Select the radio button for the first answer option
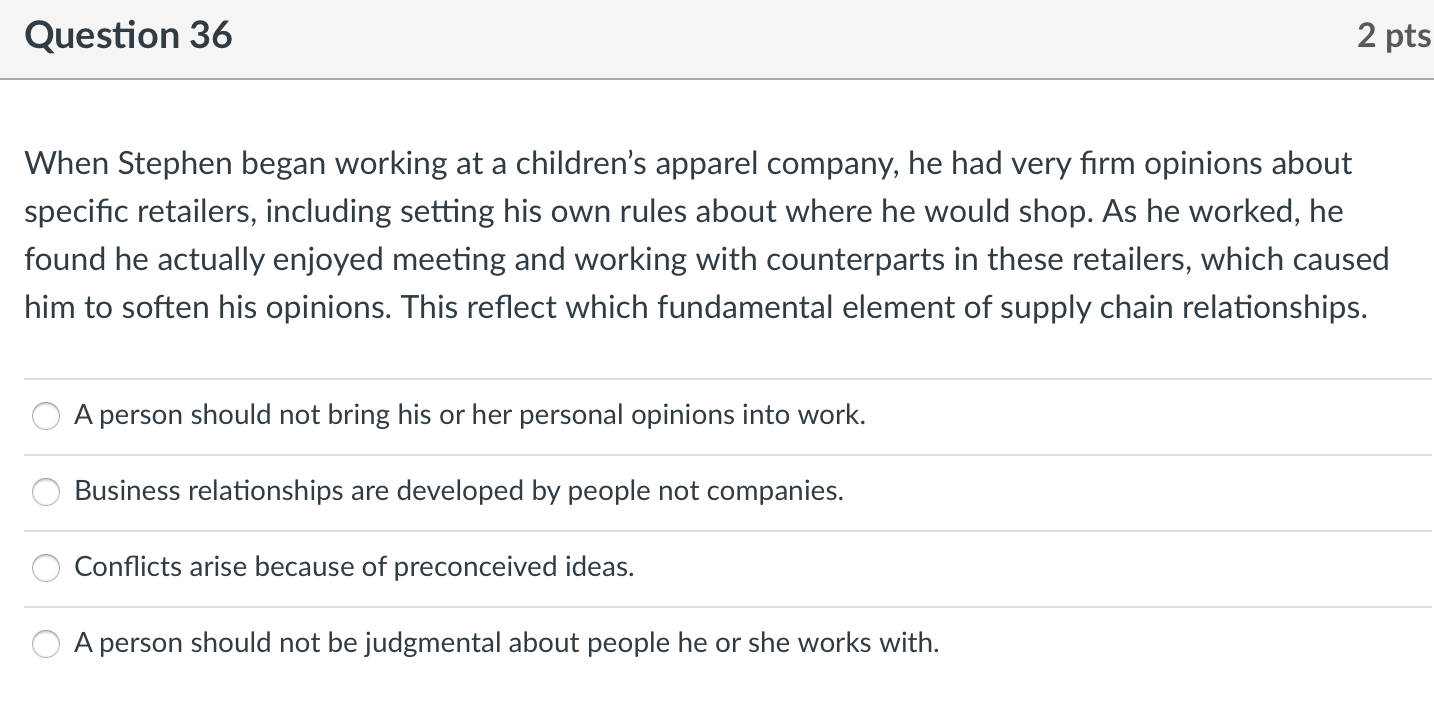This screenshot has width=1434, height=710. pos(45,416)
